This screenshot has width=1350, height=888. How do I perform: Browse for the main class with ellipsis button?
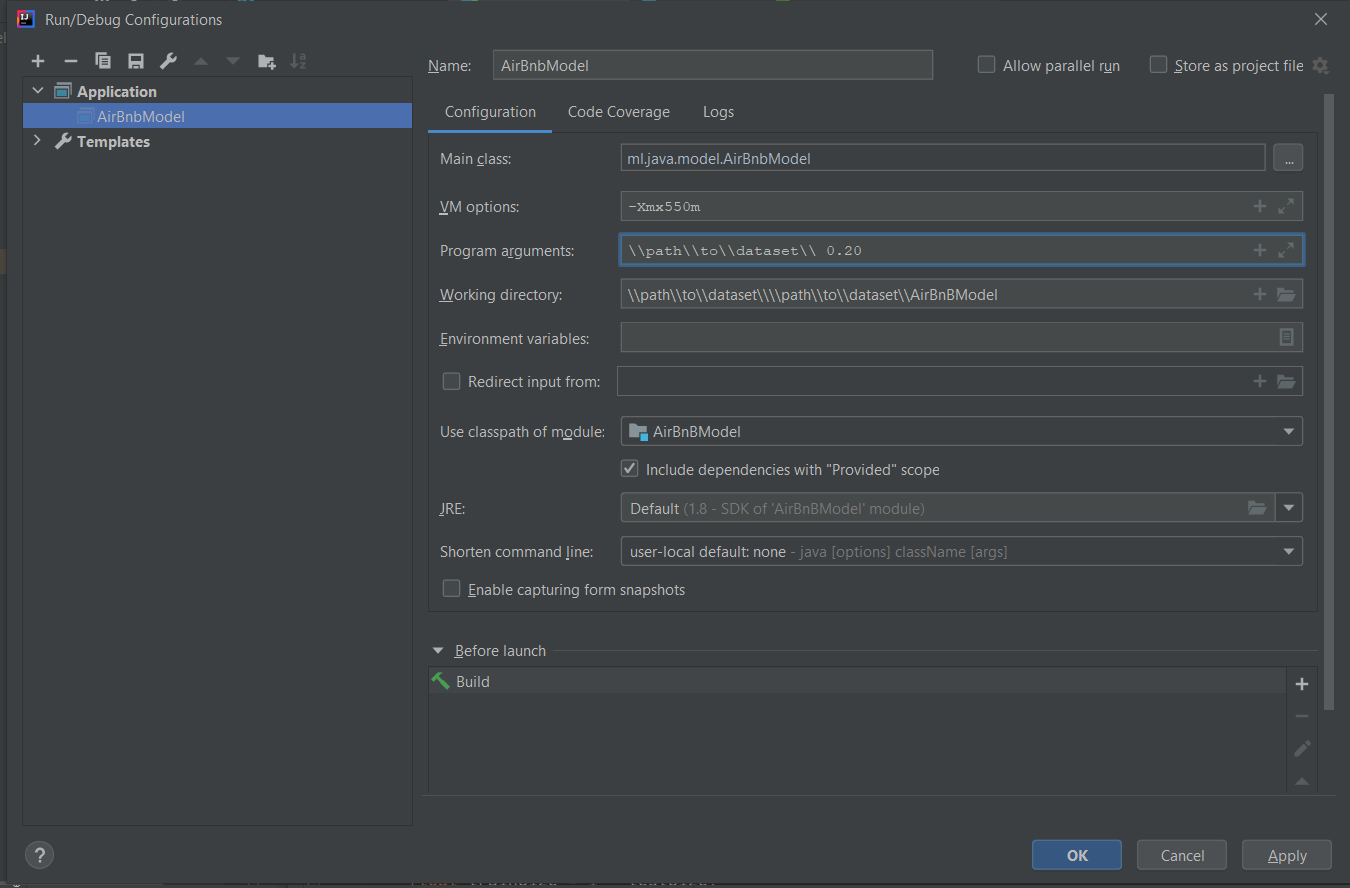click(1288, 158)
